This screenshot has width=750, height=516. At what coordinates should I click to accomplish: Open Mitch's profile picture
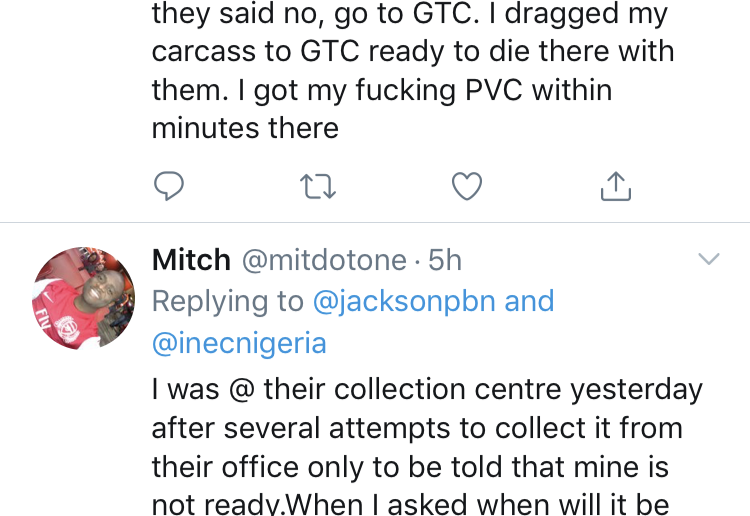(83, 298)
